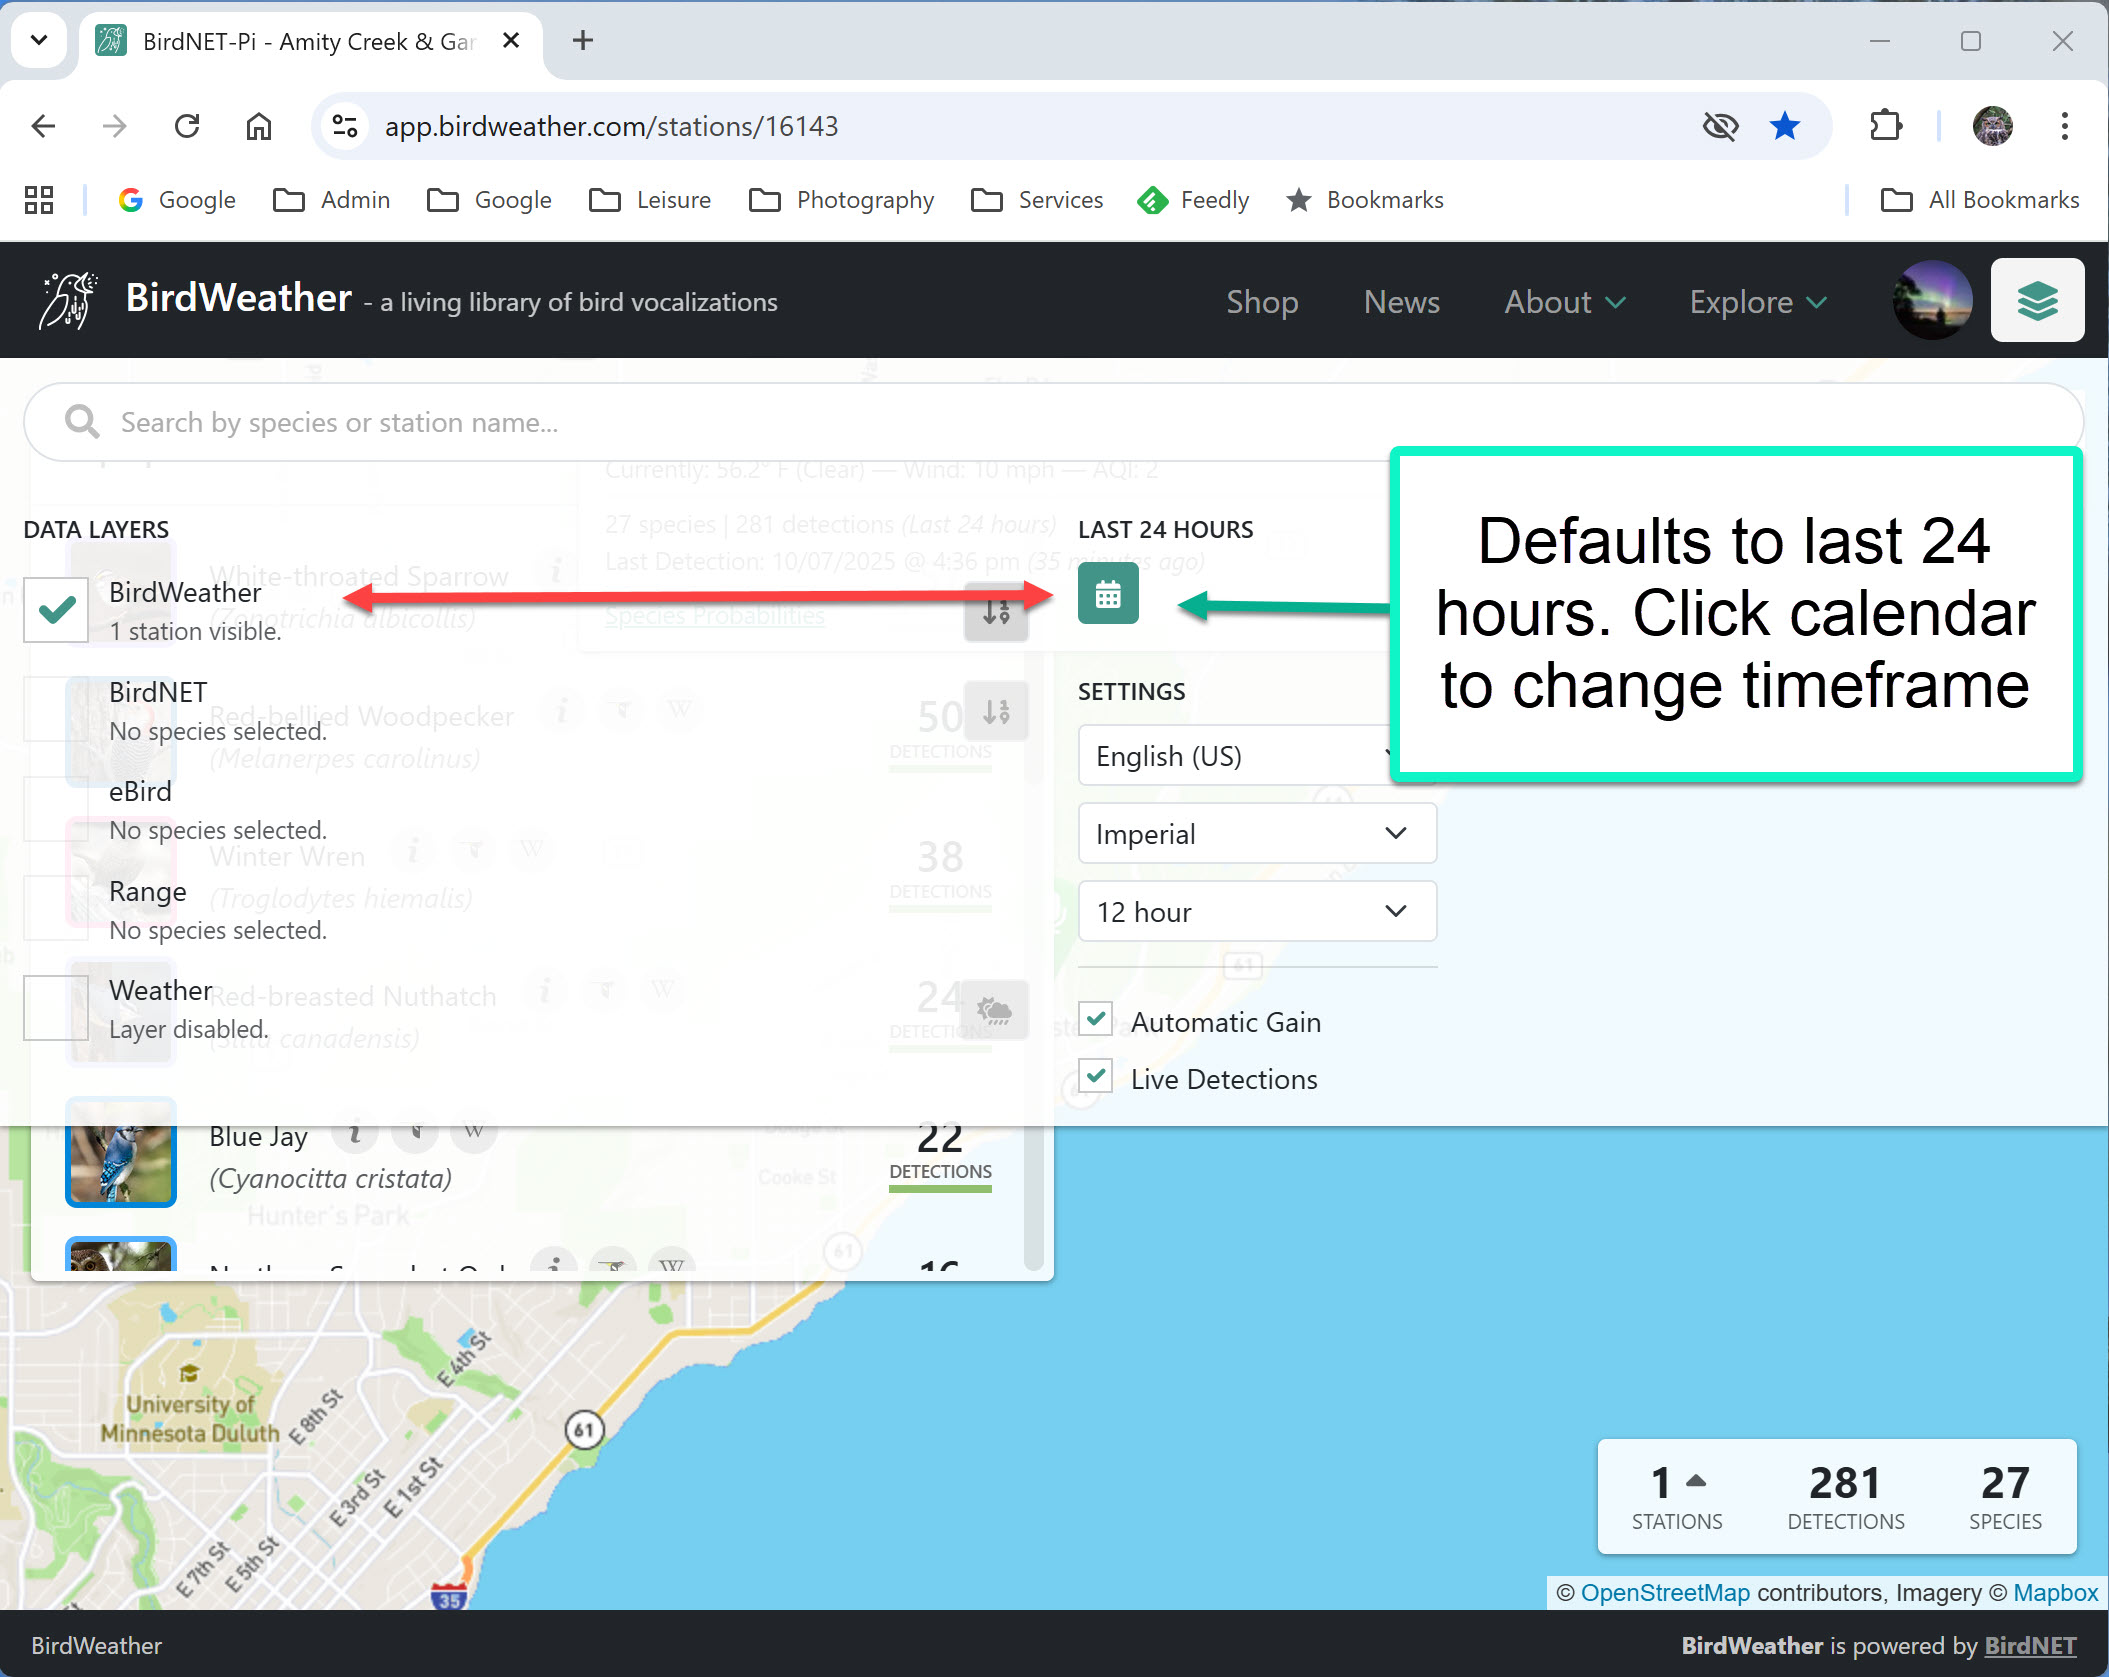Toggle the Live Detections checkbox
Screen dimensions: 2109x1677
(1096, 1077)
